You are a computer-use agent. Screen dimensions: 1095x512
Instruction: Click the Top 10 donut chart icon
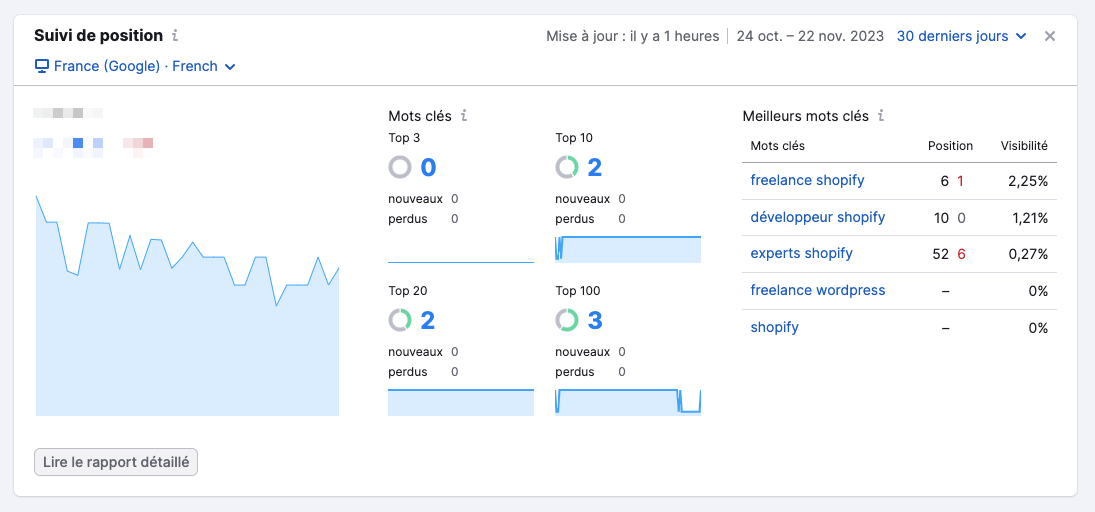click(x=567, y=168)
